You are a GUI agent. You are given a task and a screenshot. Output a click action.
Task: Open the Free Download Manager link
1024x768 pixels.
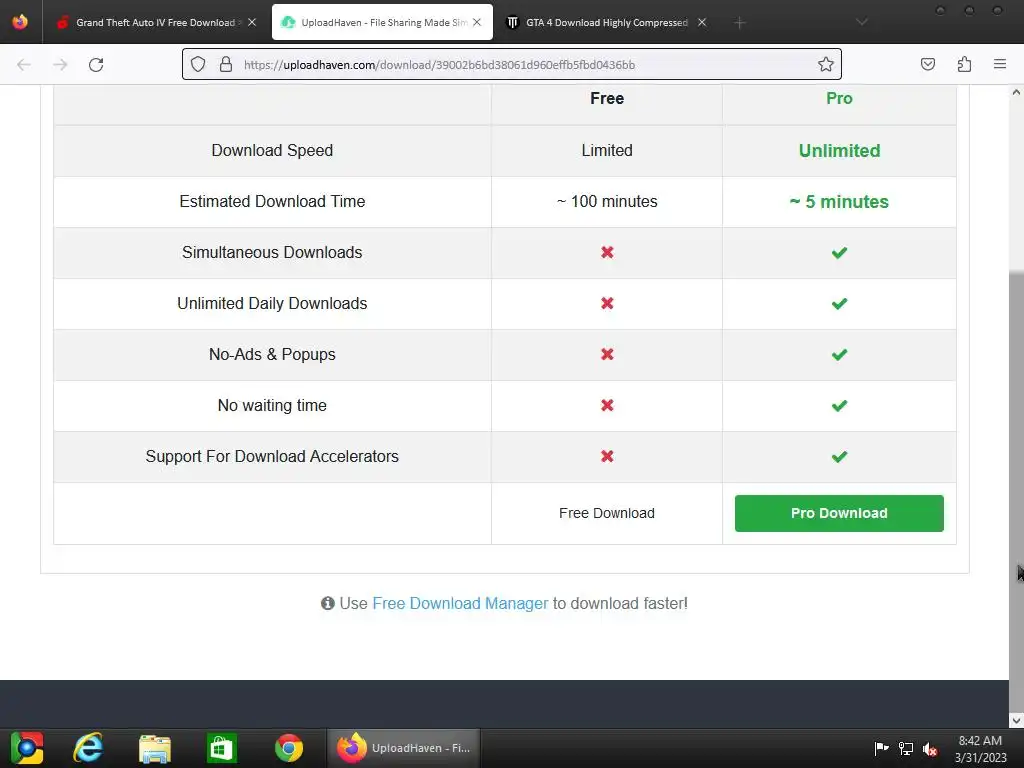[x=460, y=603]
